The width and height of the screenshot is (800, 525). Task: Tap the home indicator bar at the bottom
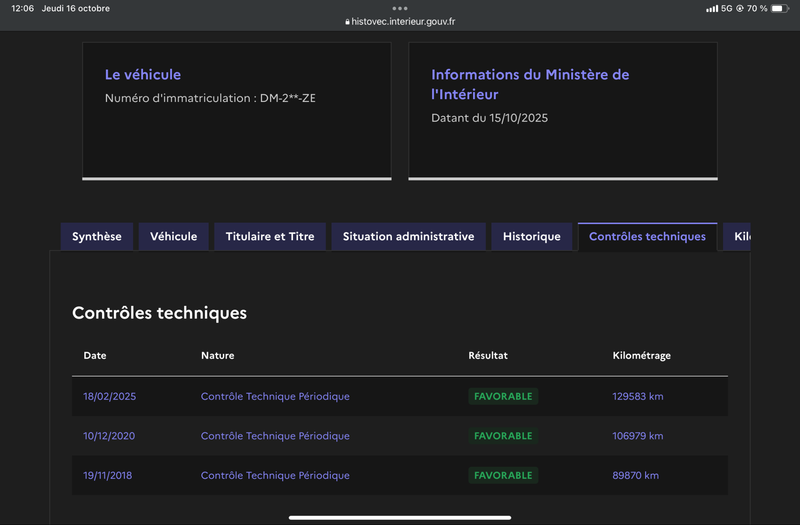[400, 517]
